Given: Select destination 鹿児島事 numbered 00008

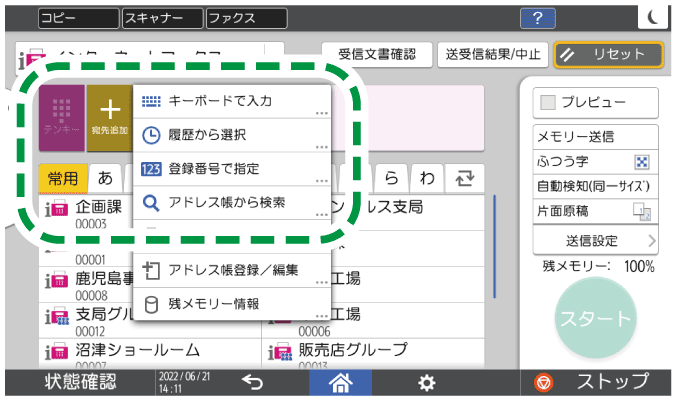Looking at the screenshot, I should [x=85, y=284].
